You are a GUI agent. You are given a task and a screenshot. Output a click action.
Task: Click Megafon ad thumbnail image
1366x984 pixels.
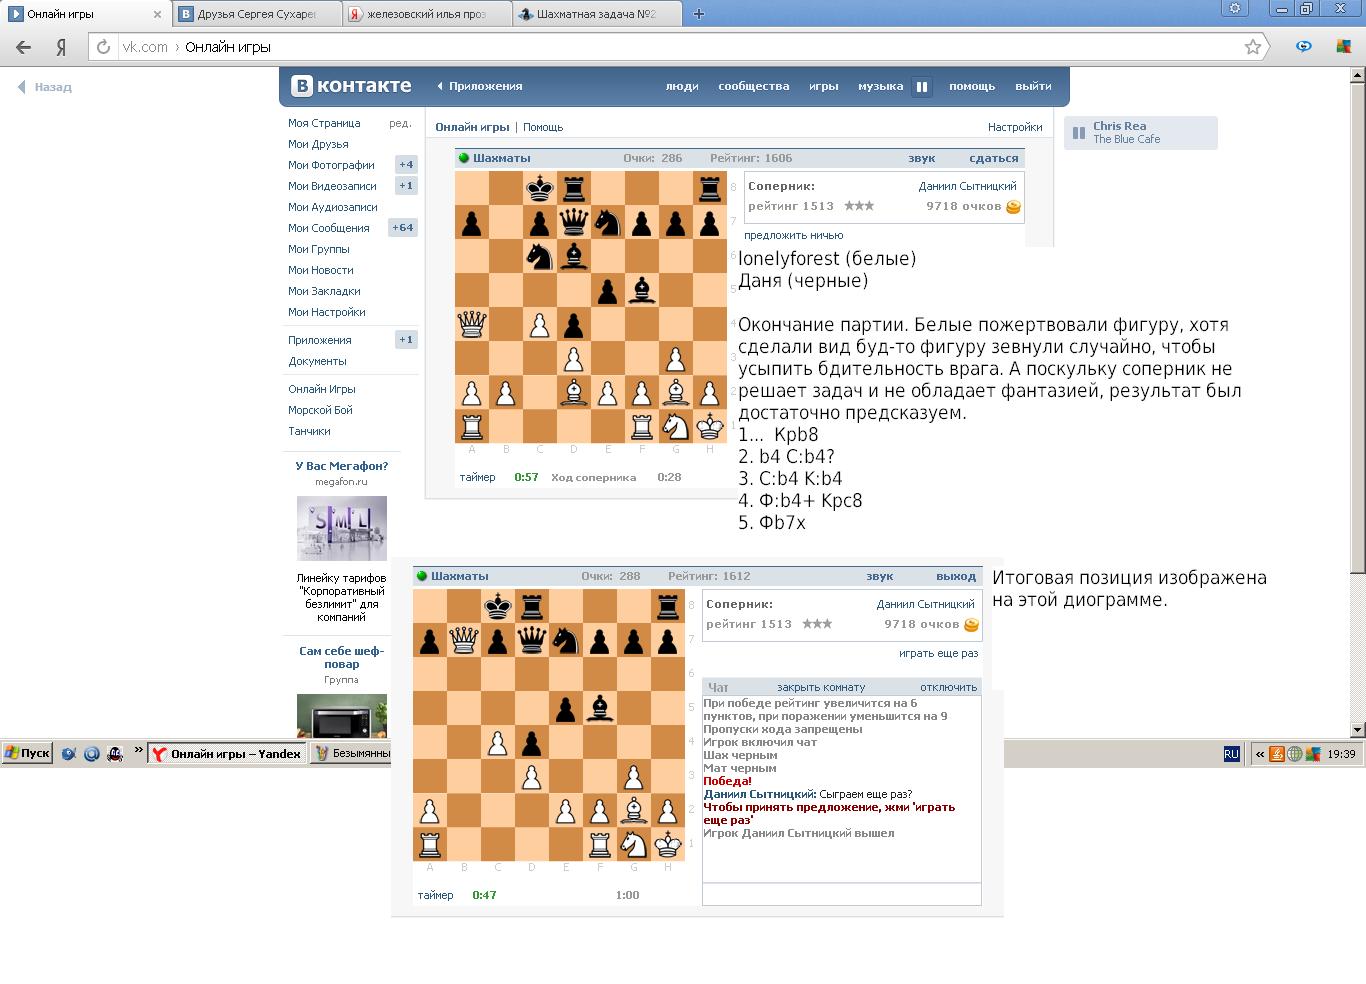pyautogui.click(x=342, y=529)
